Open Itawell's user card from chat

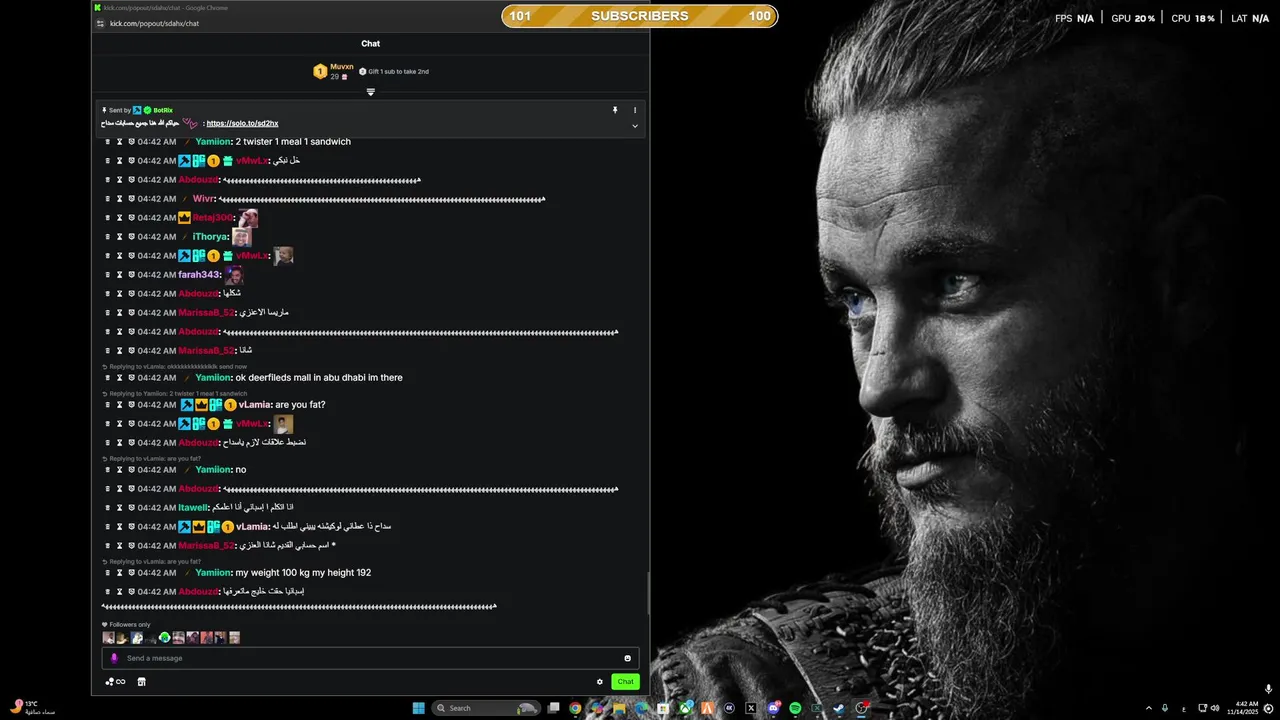[193, 508]
